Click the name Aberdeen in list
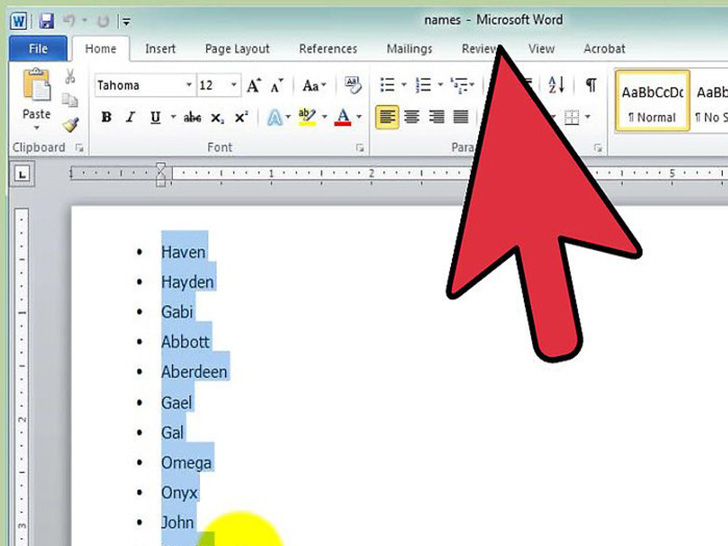 pyautogui.click(x=195, y=372)
